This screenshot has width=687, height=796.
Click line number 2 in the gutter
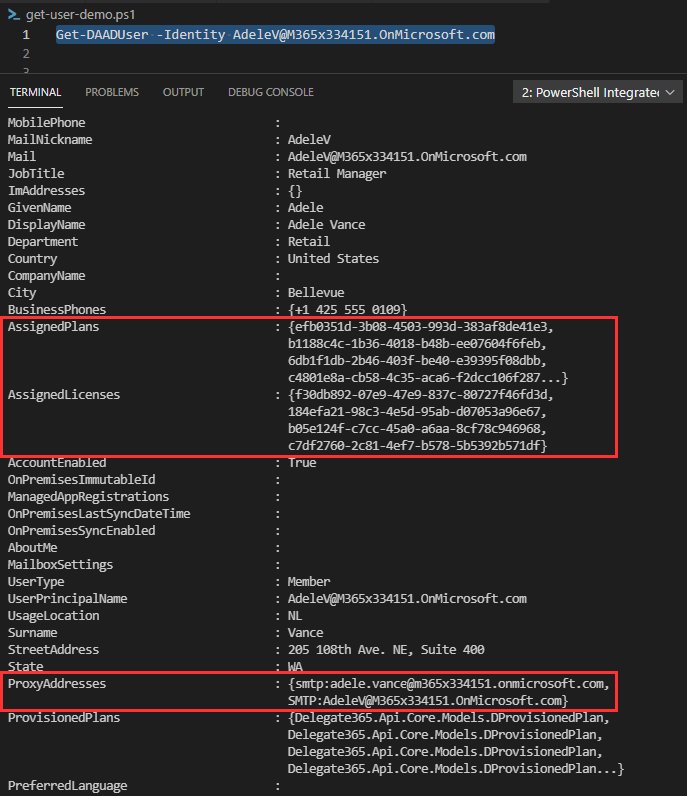pos(27,53)
